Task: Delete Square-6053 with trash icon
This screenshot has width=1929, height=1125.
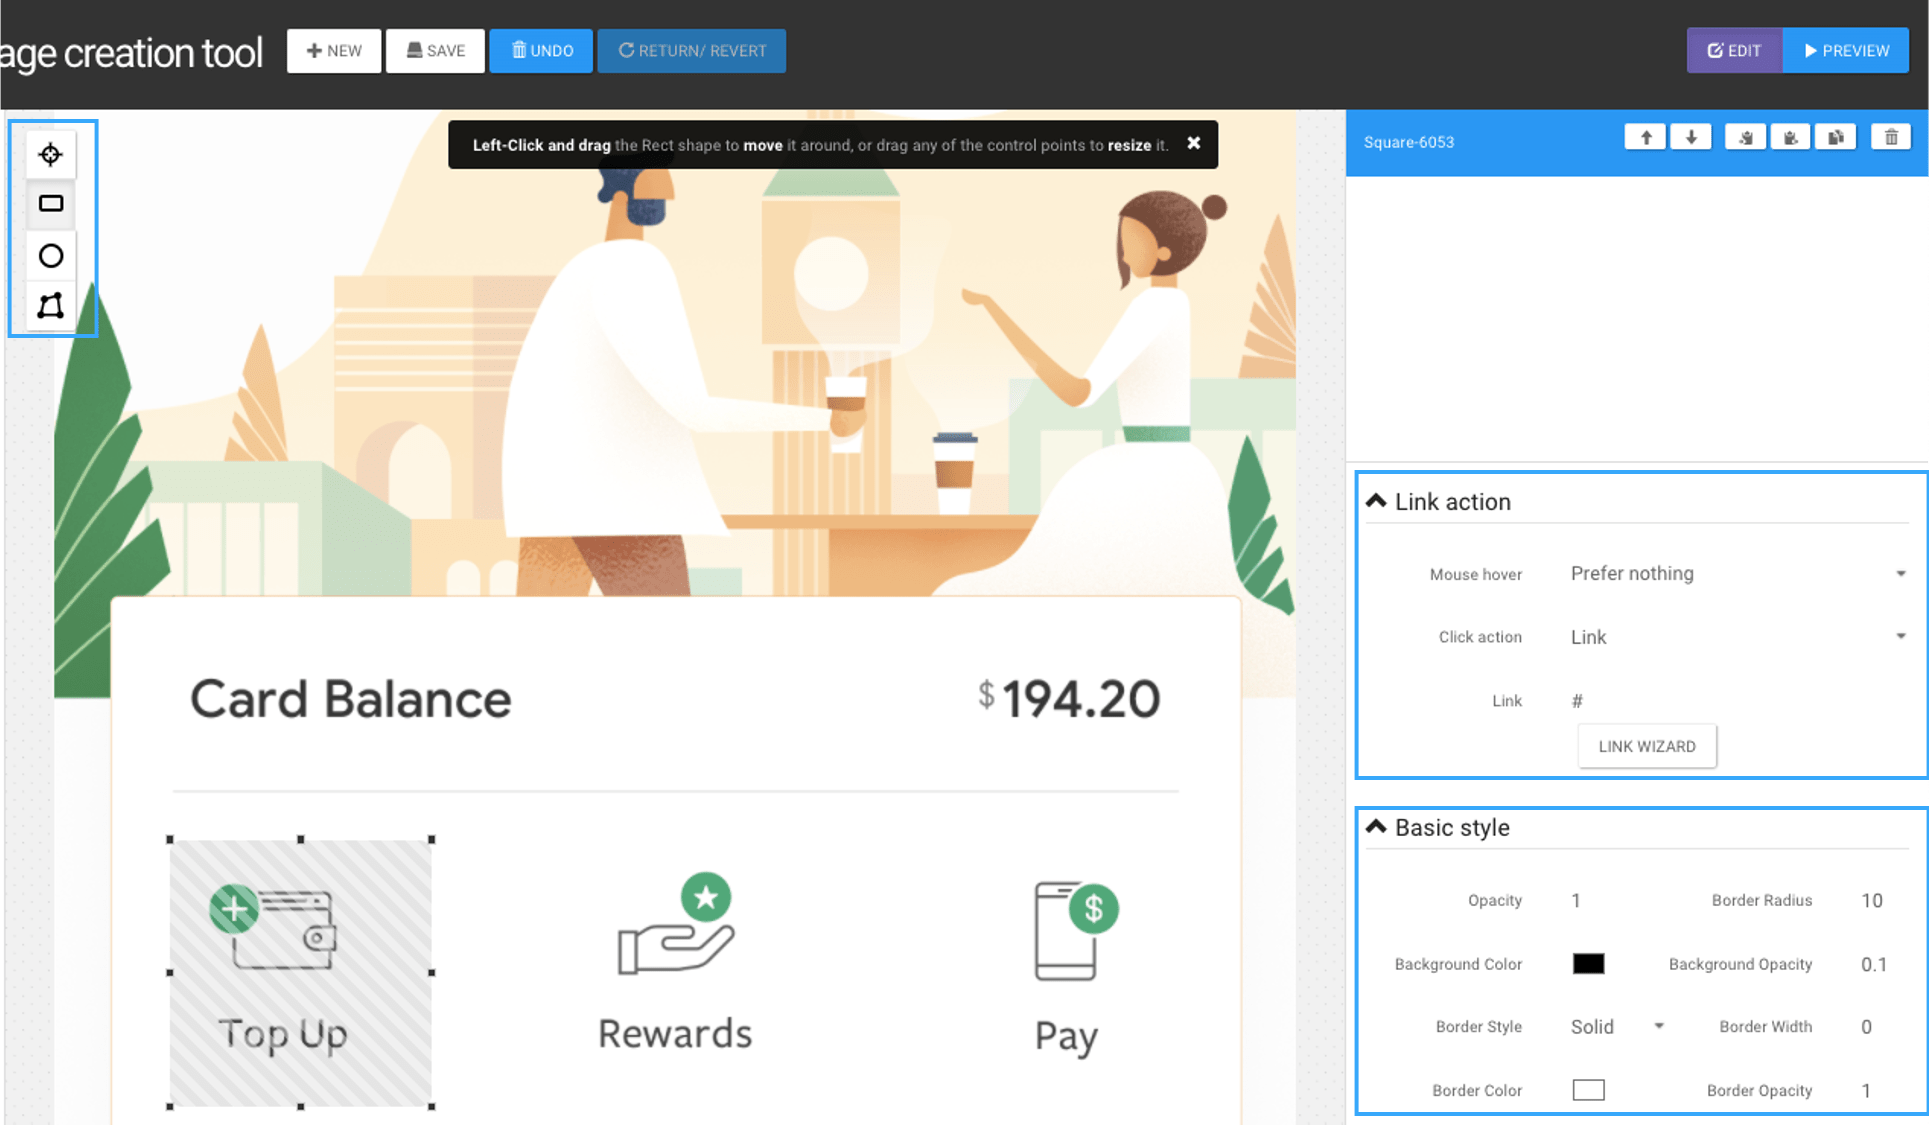Action: pos(1891,138)
